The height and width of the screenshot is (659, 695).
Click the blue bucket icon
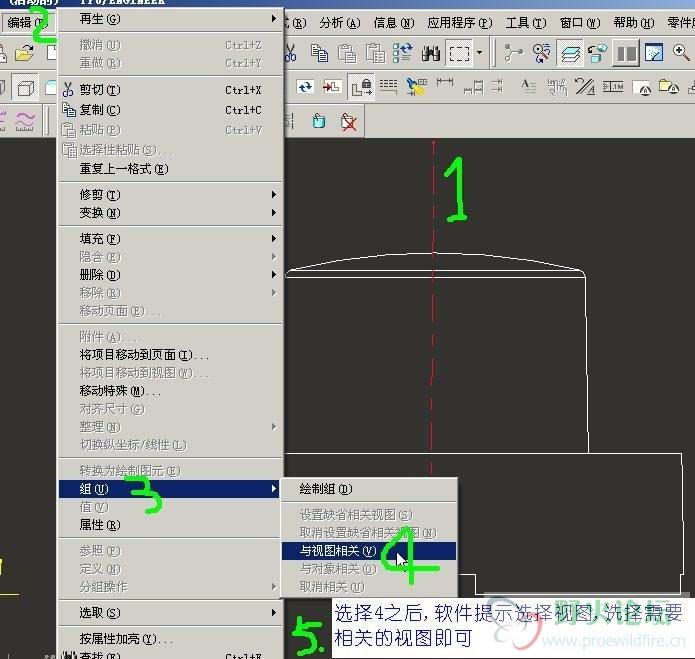319,121
